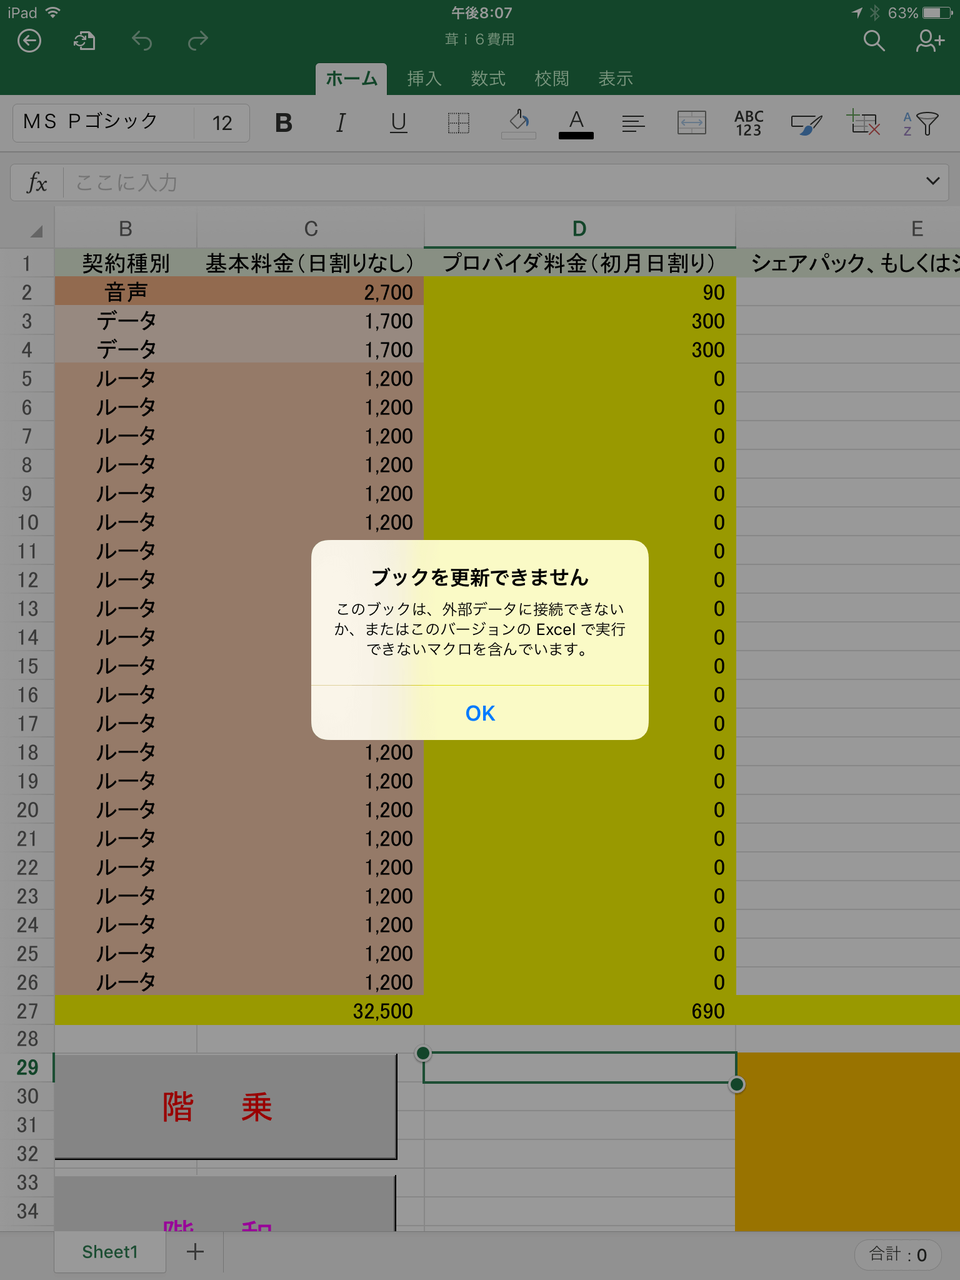Select the column B header
Viewport: 960px width, 1280px height.
[x=126, y=229]
